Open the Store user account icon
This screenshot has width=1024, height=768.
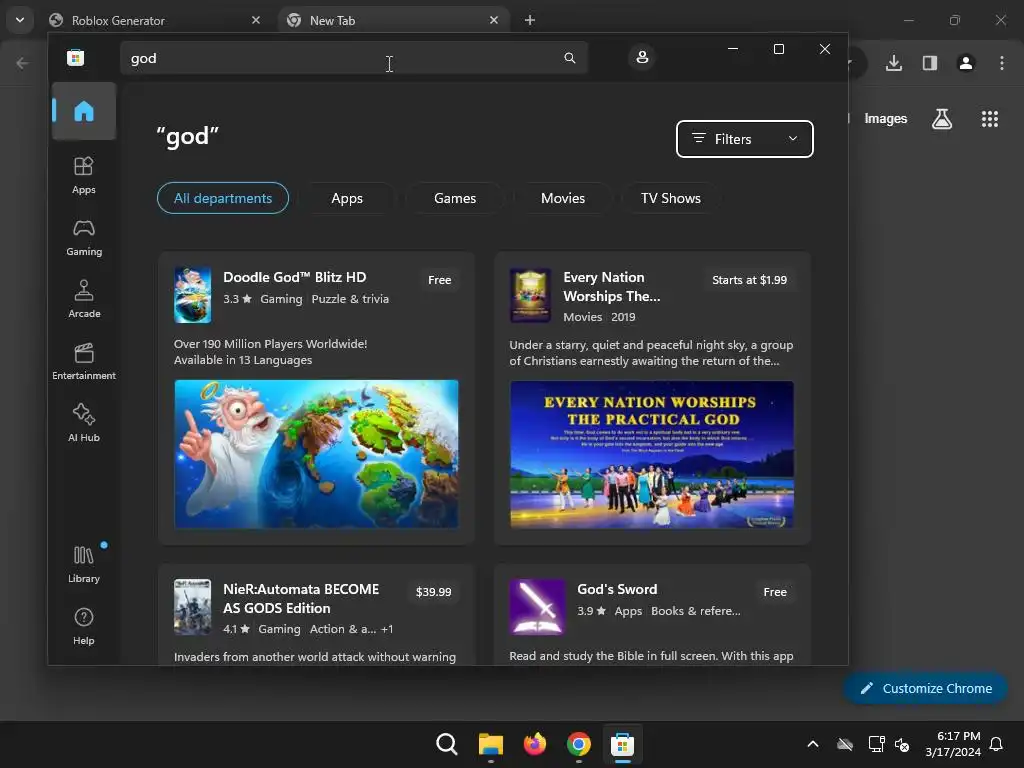[642, 57]
